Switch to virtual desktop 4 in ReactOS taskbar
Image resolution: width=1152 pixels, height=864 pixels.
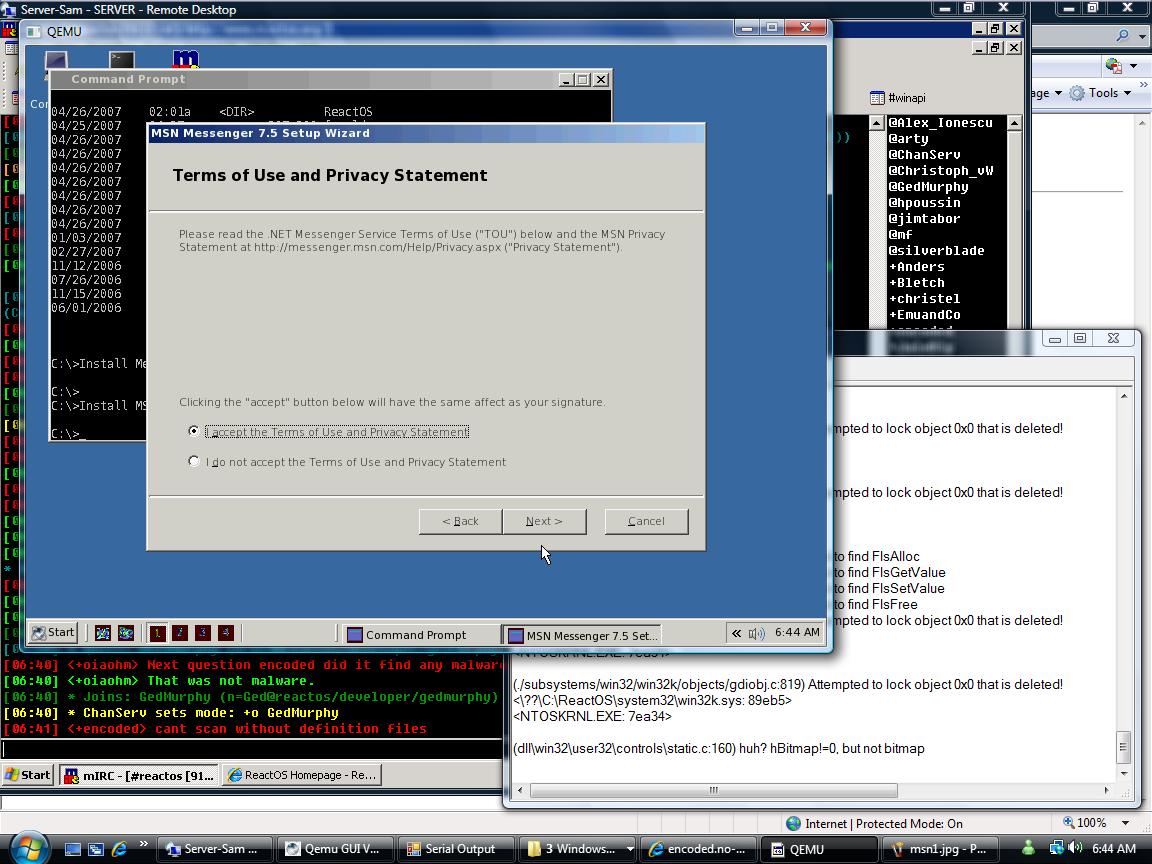click(226, 633)
